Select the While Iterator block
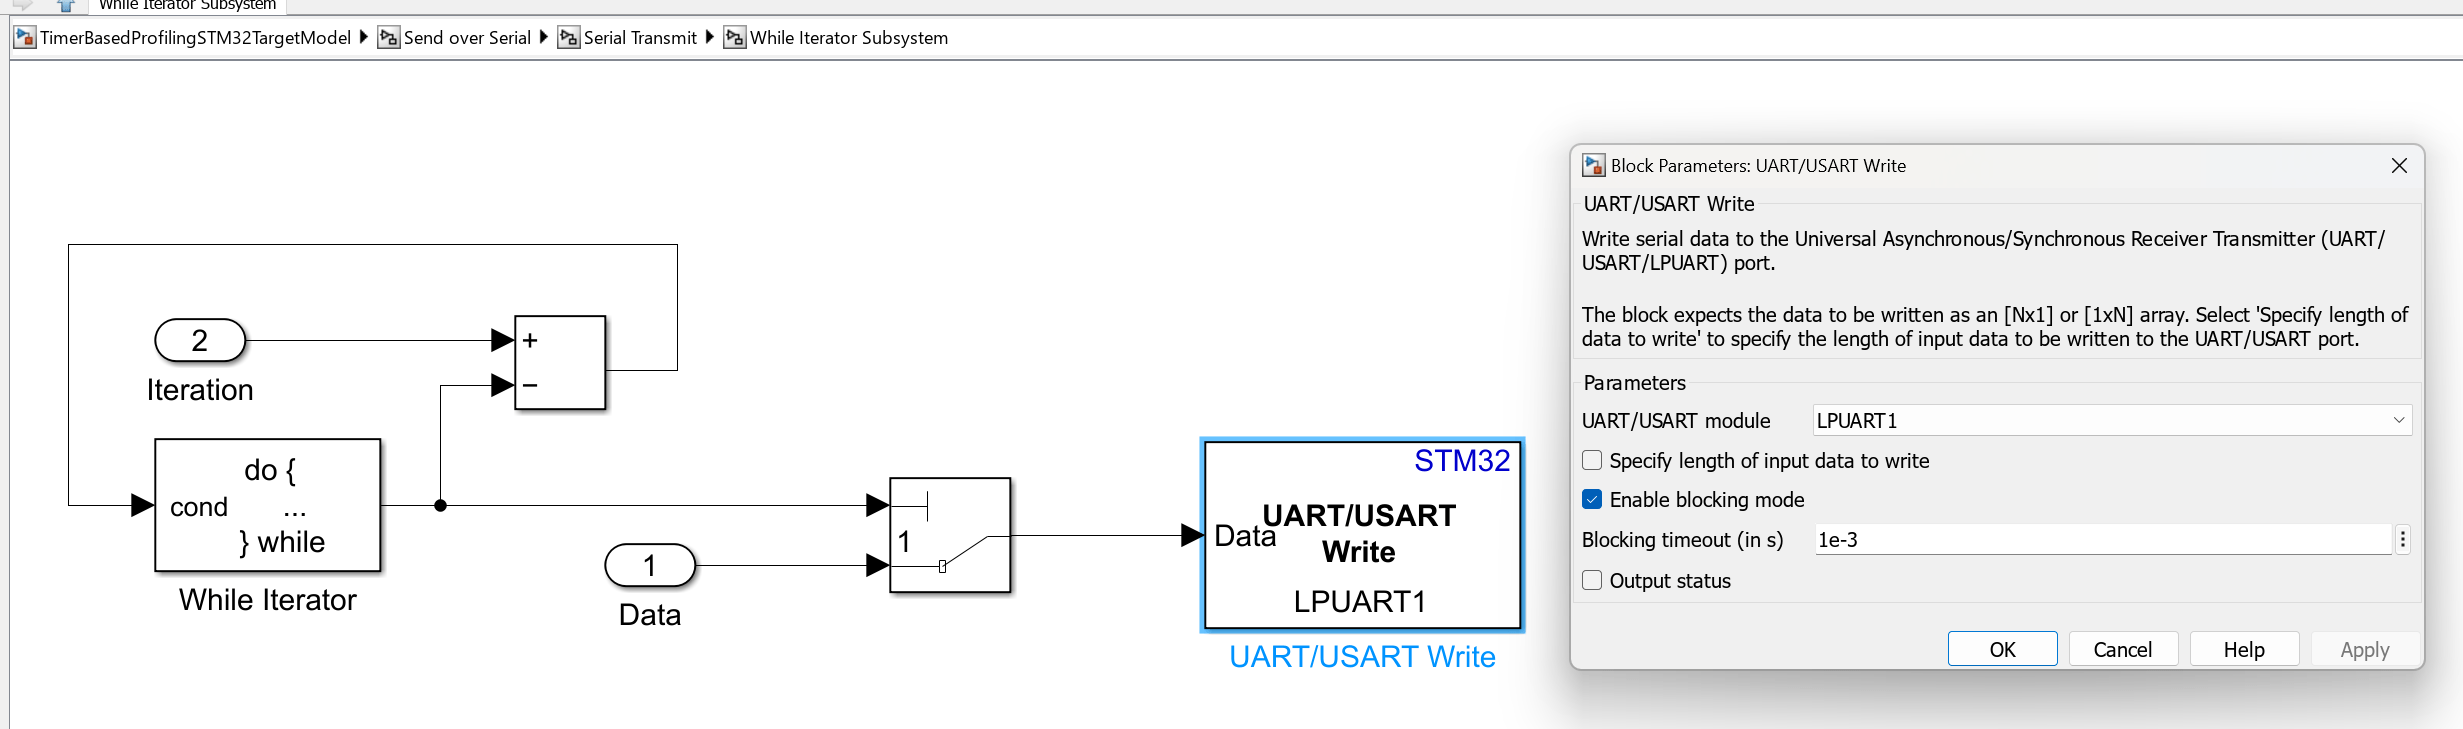Screen dimensions: 2463x729 (x=267, y=505)
